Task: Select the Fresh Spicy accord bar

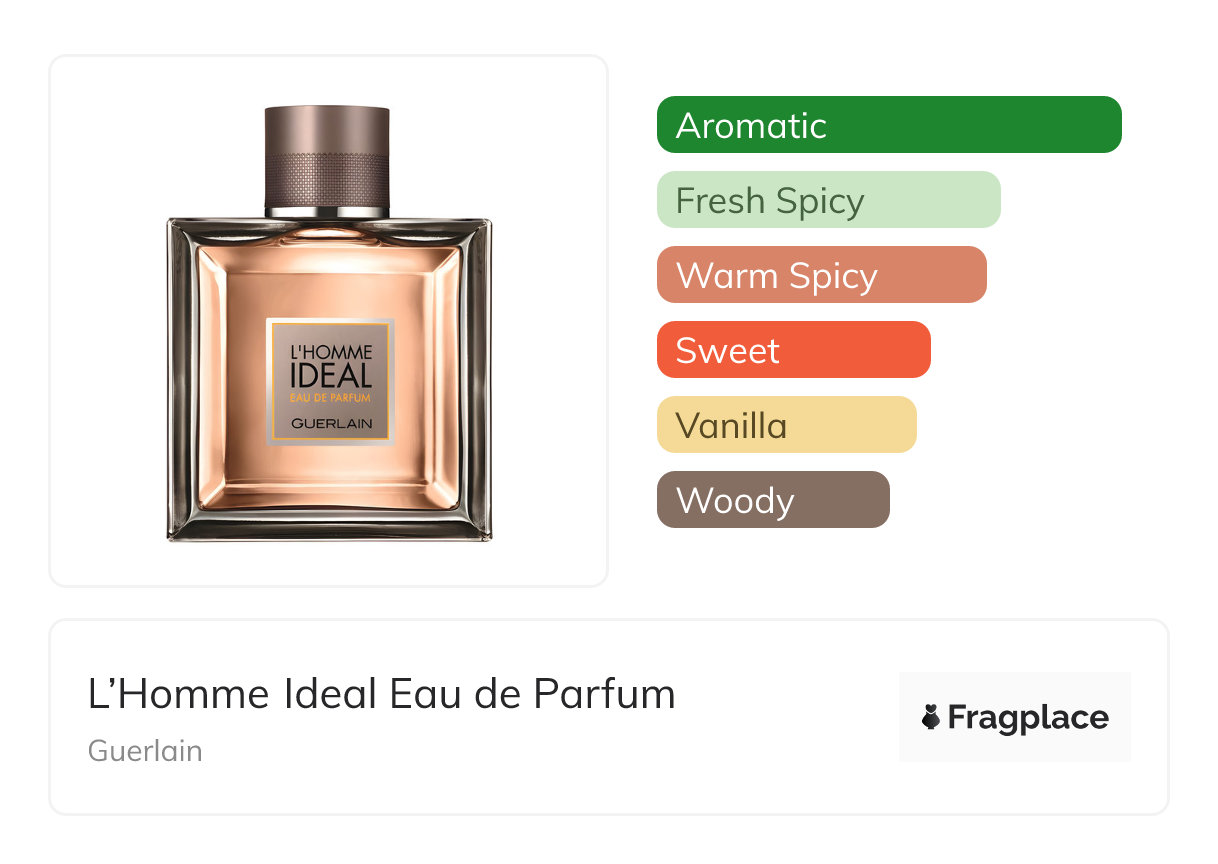Action: (829, 200)
